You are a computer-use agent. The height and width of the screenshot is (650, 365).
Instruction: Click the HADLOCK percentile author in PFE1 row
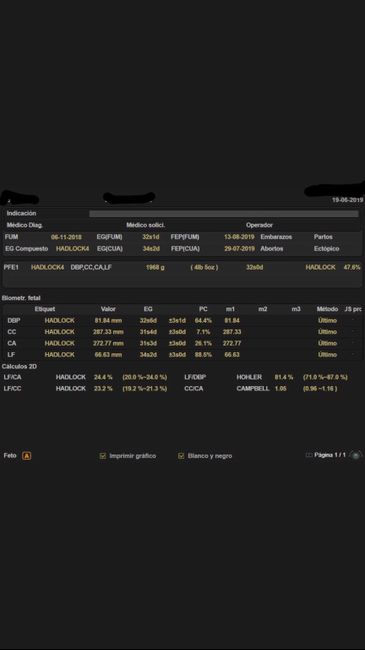[320, 267]
